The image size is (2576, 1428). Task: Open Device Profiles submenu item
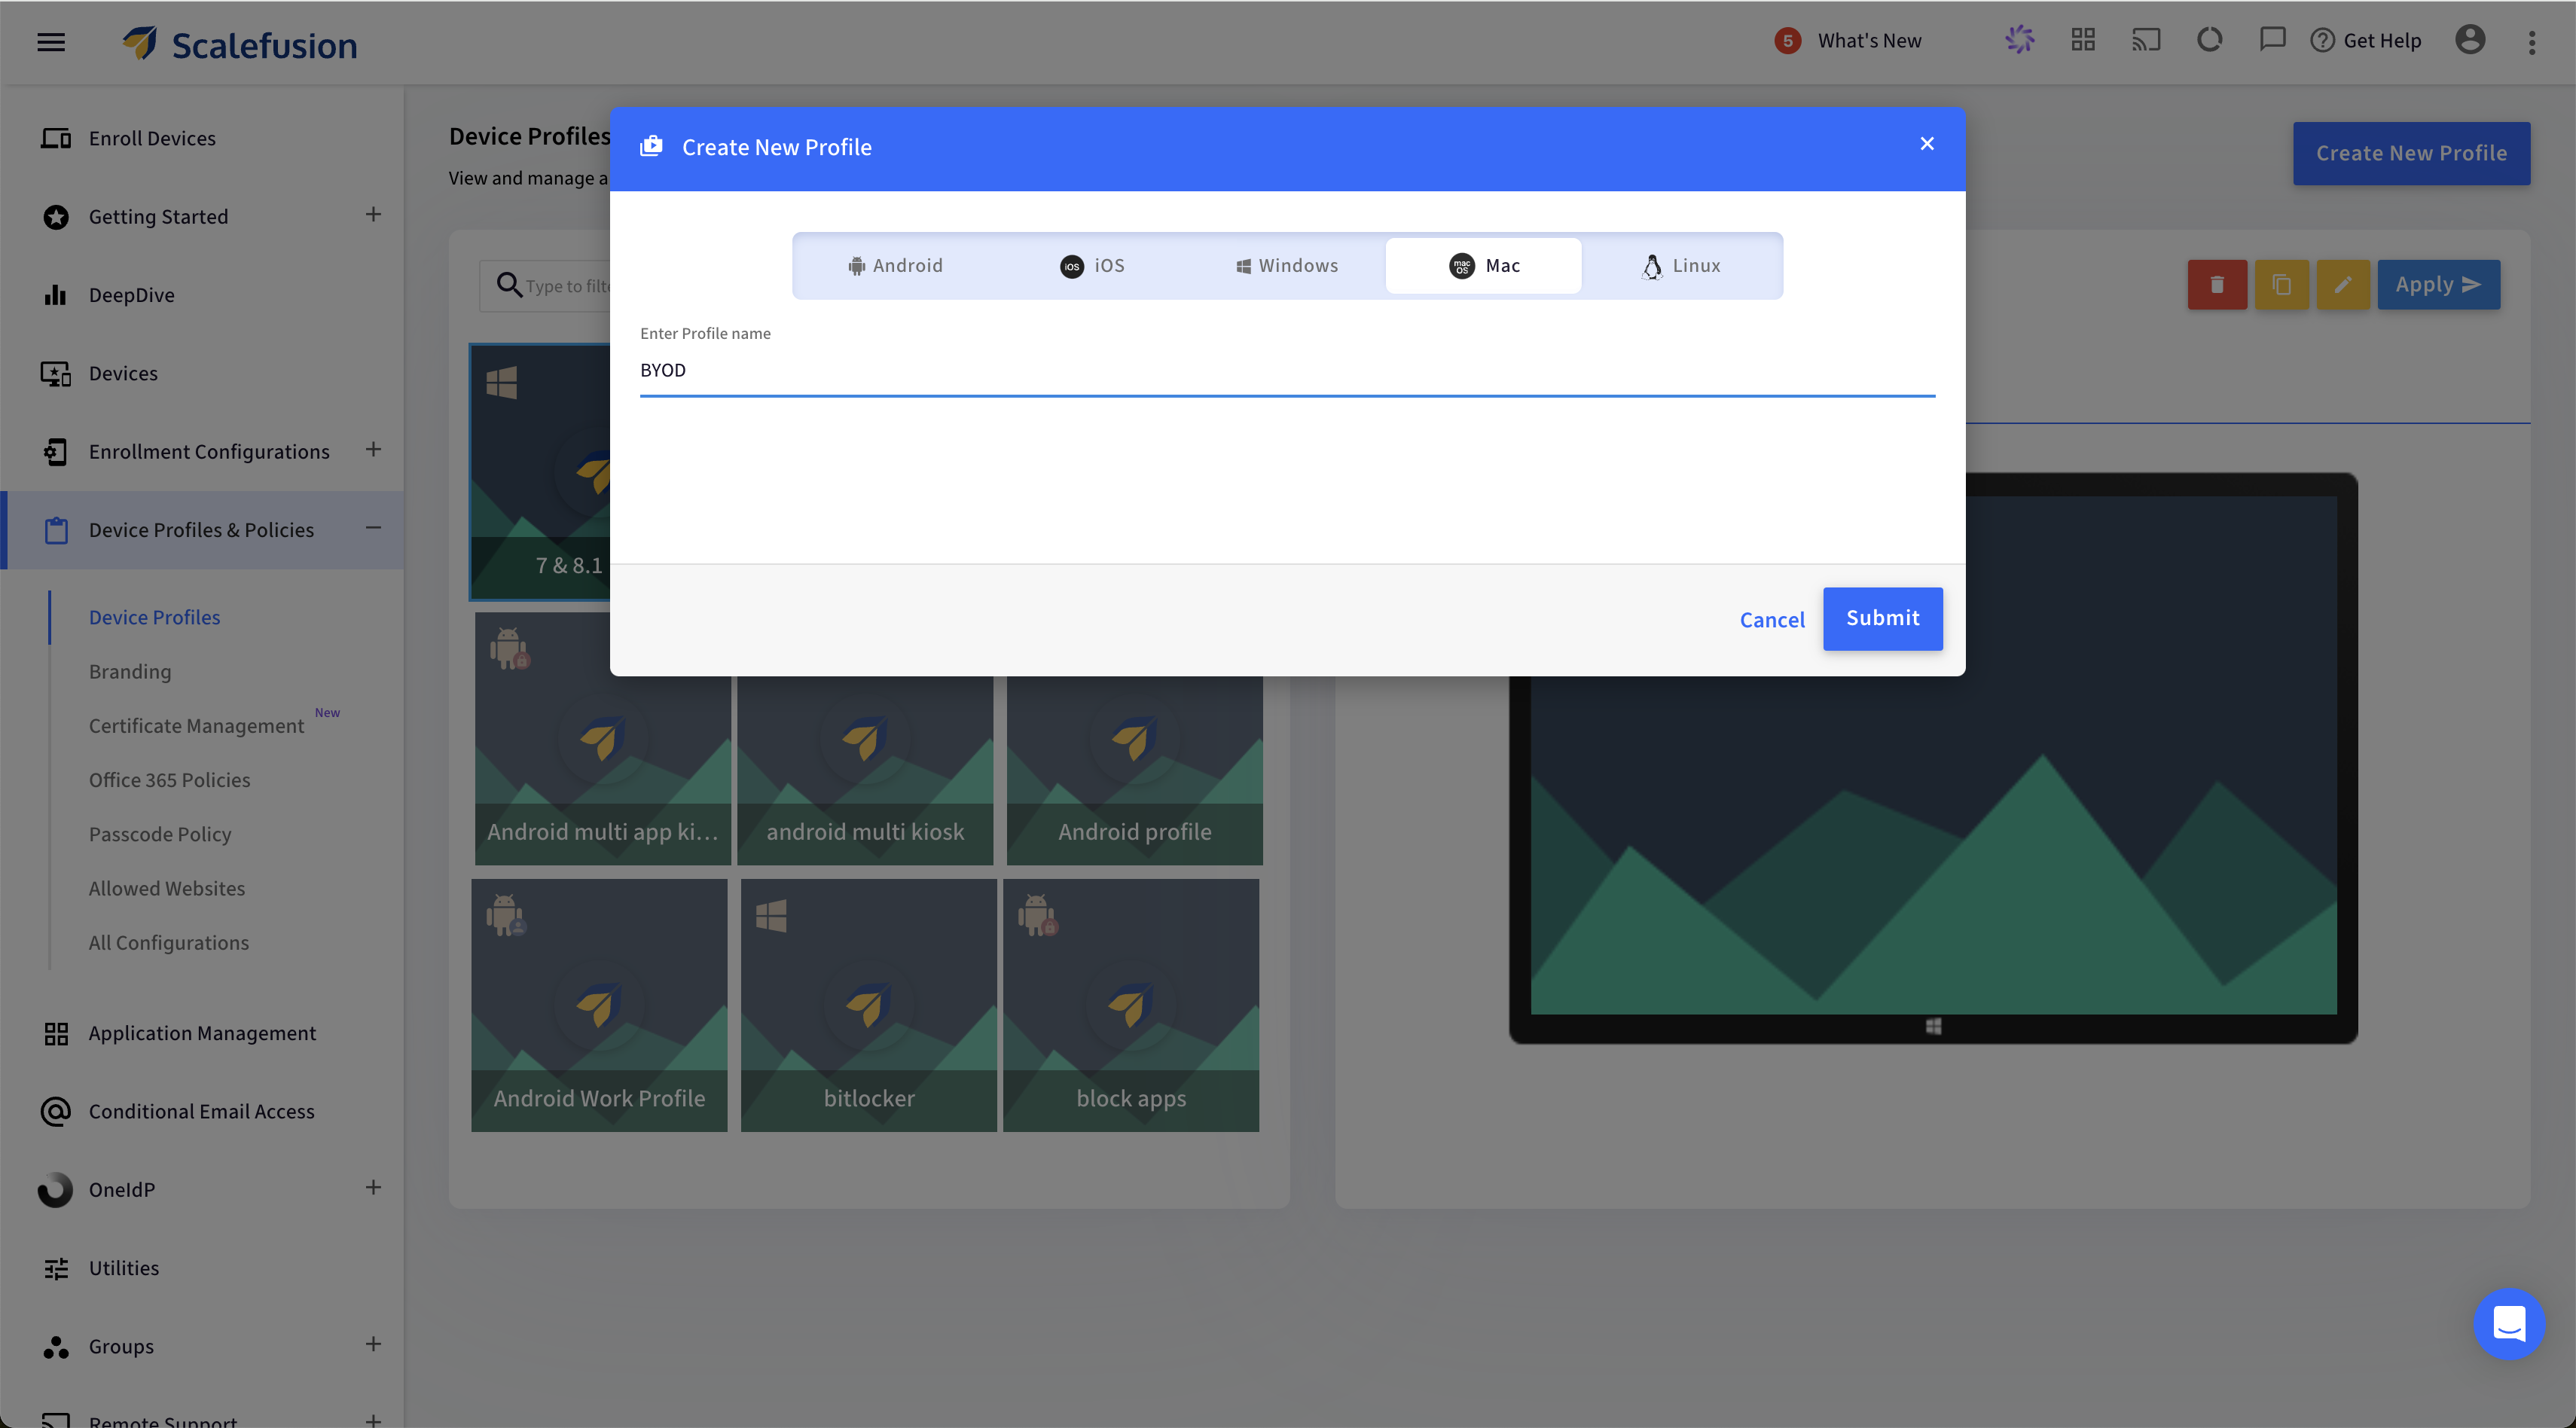pos(154,618)
